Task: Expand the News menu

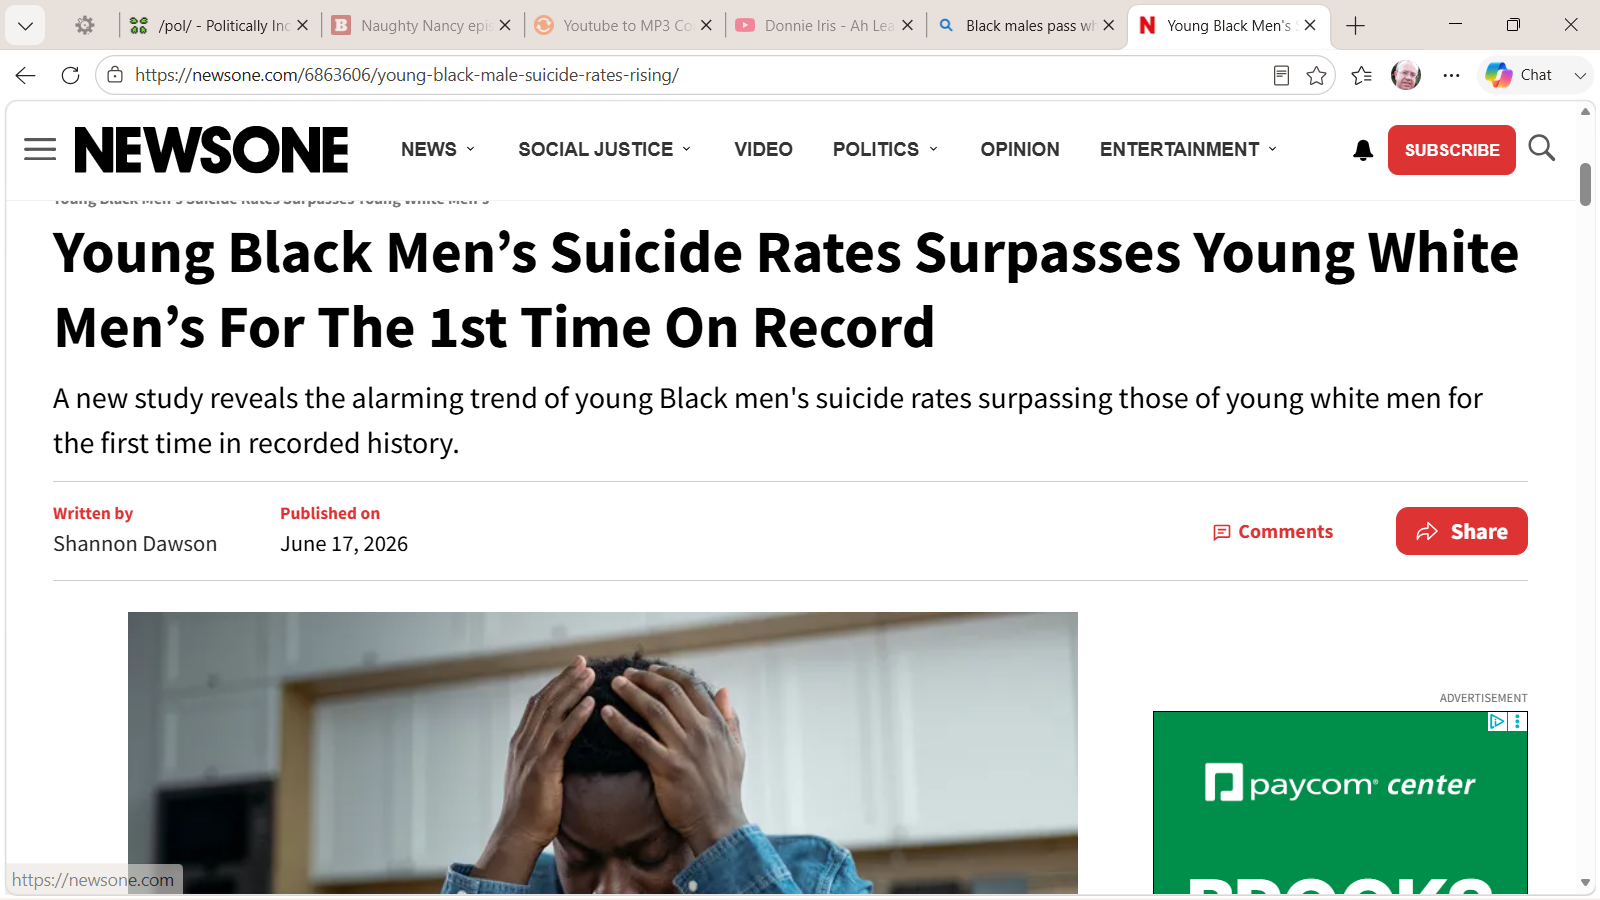Action: (438, 149)
